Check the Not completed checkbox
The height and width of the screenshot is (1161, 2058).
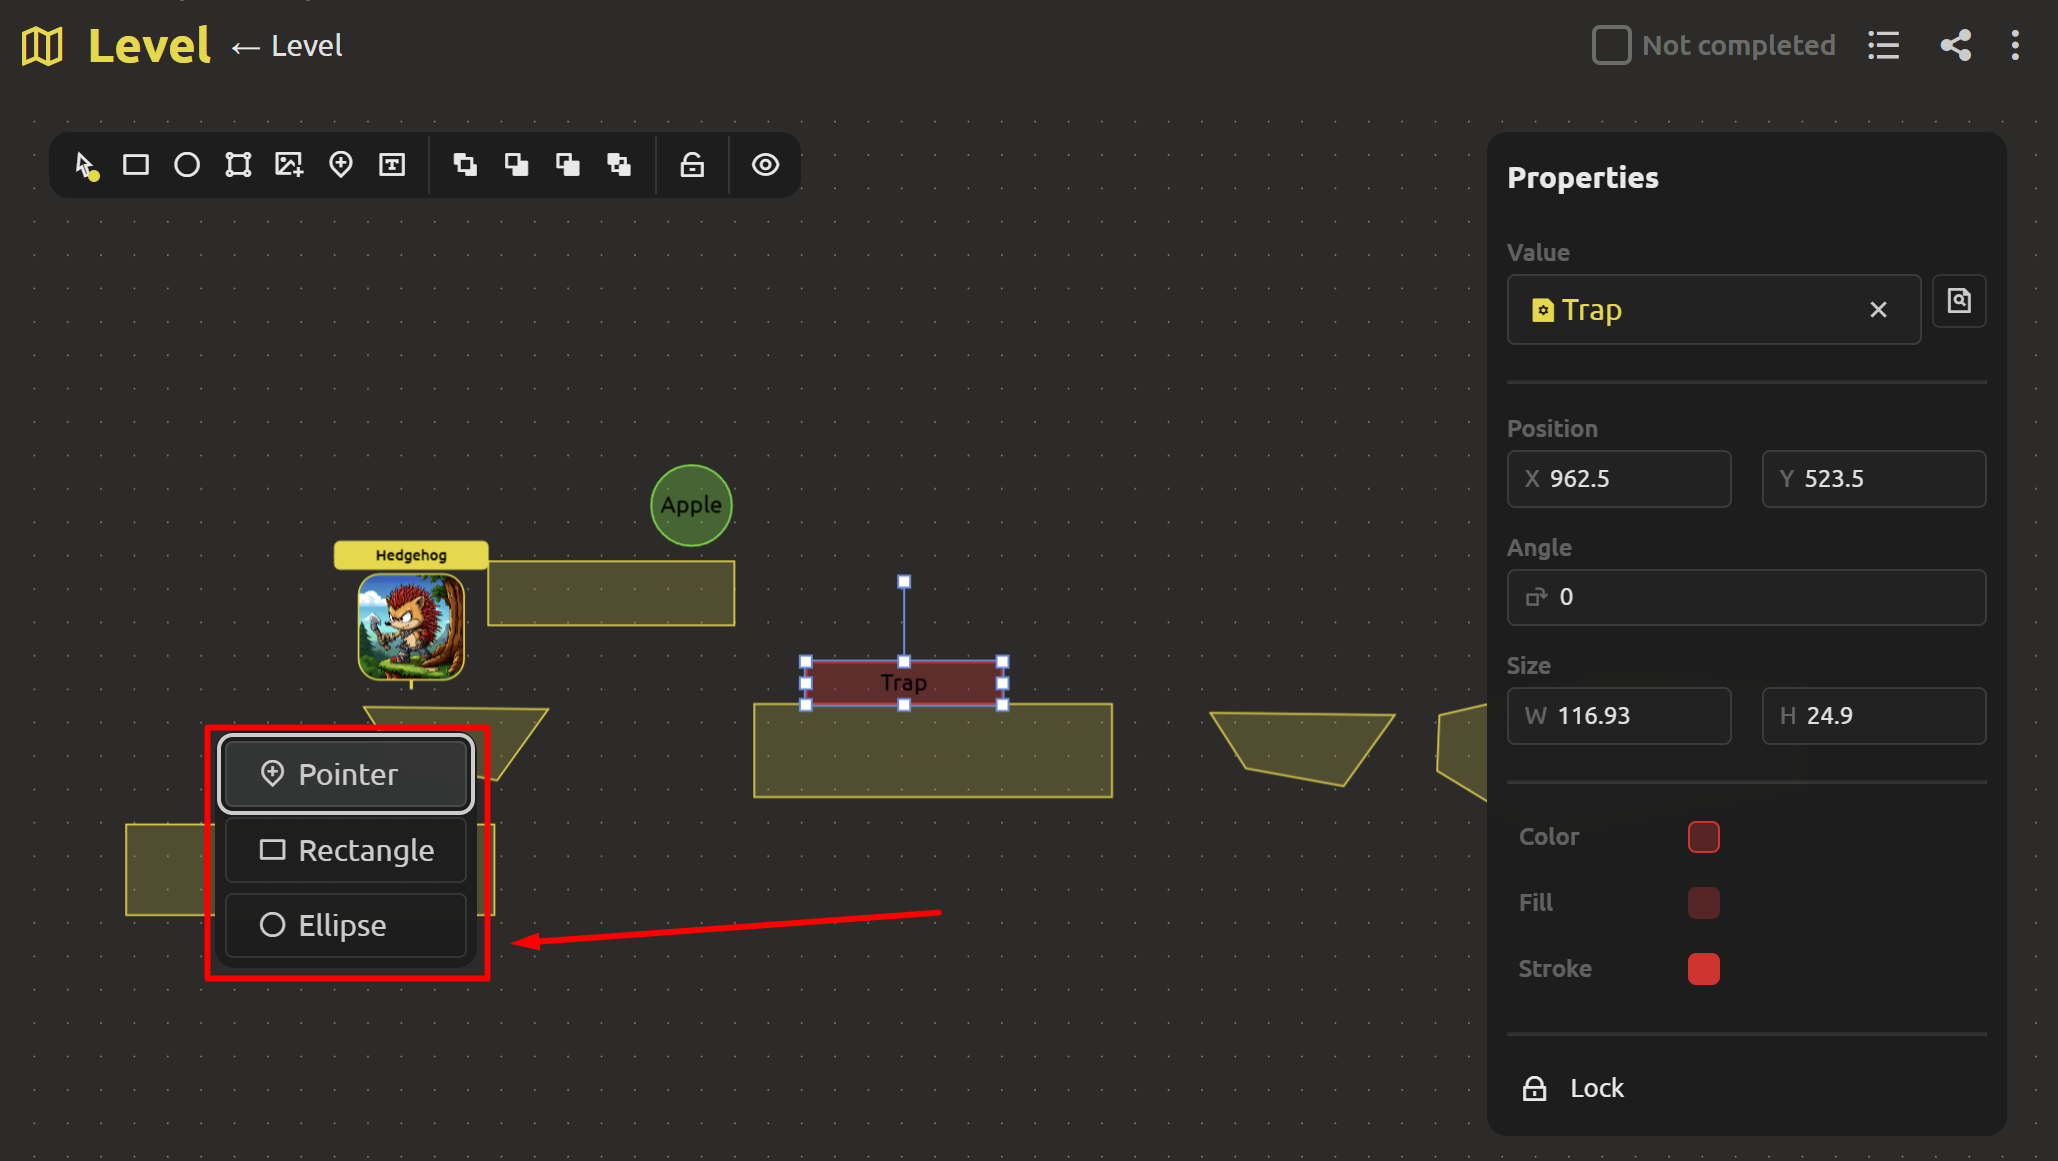pyautogui.click(x=1611, y=45)
